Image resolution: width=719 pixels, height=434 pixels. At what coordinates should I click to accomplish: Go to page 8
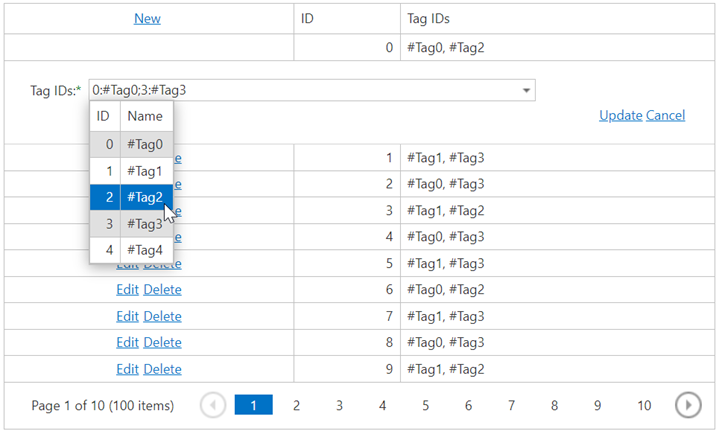[x=554, y=405]
